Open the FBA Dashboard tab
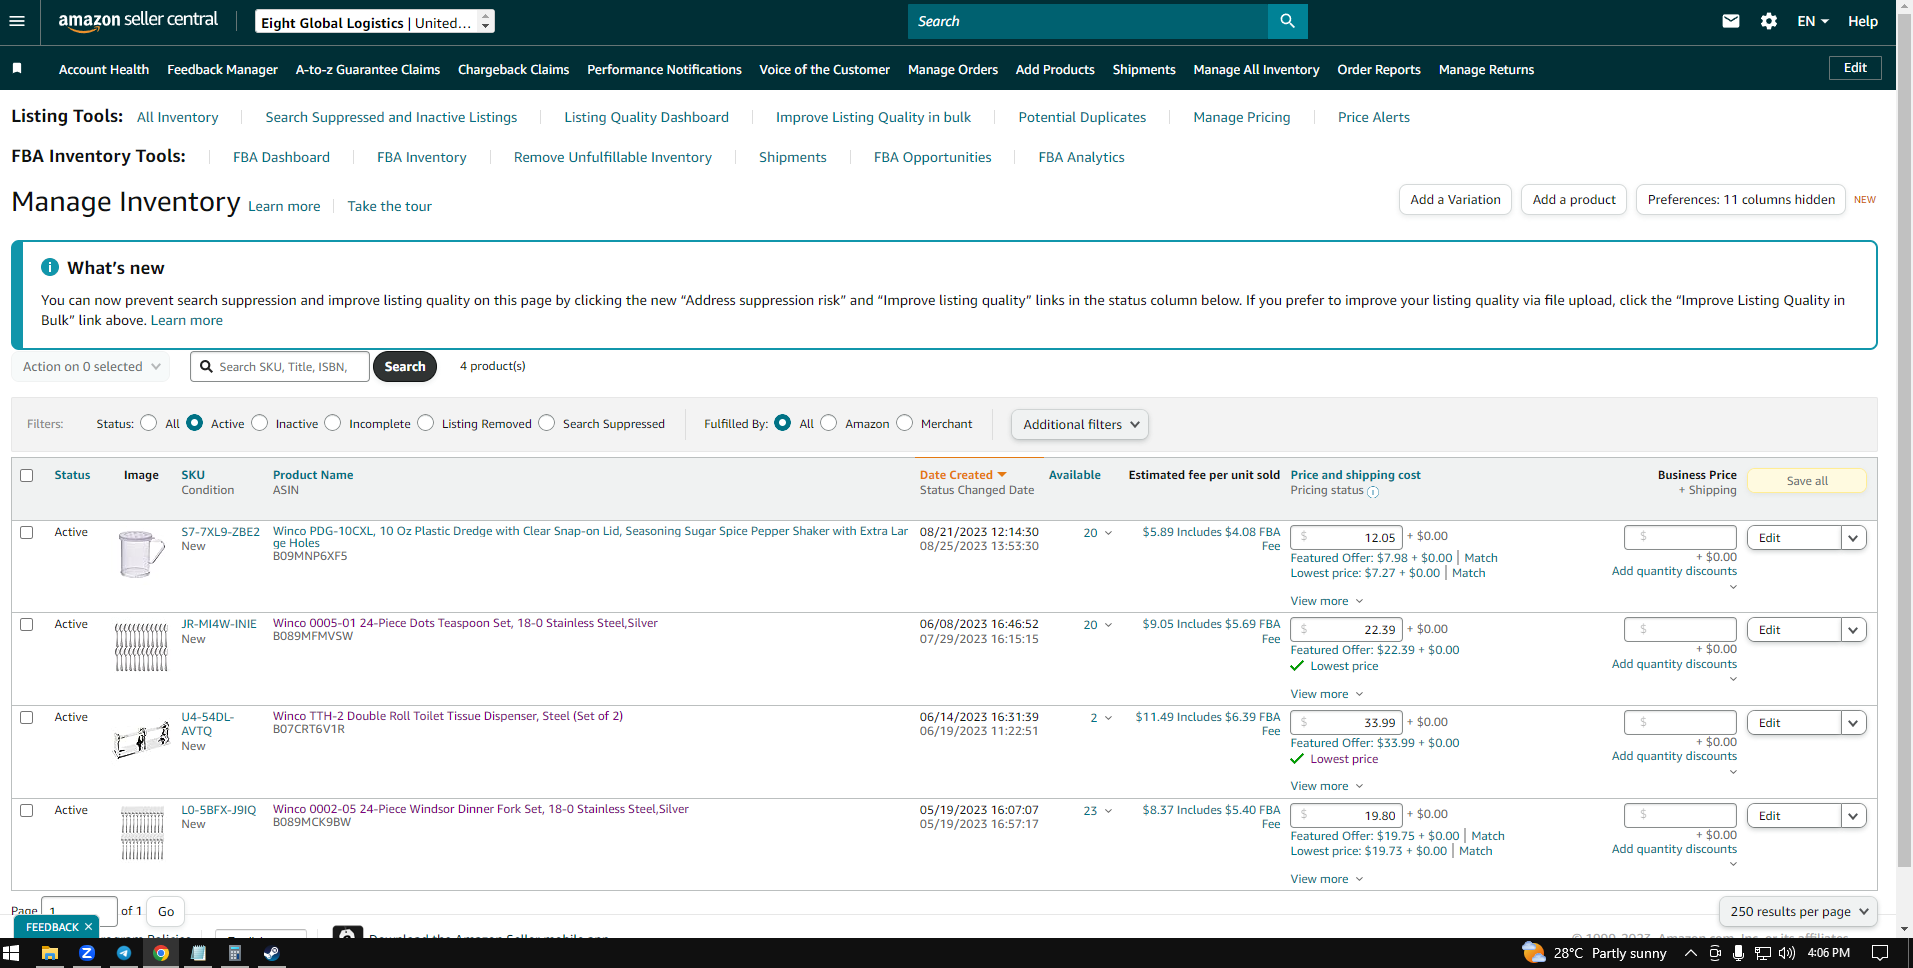1913x968 pixels. tap(281, 157)
